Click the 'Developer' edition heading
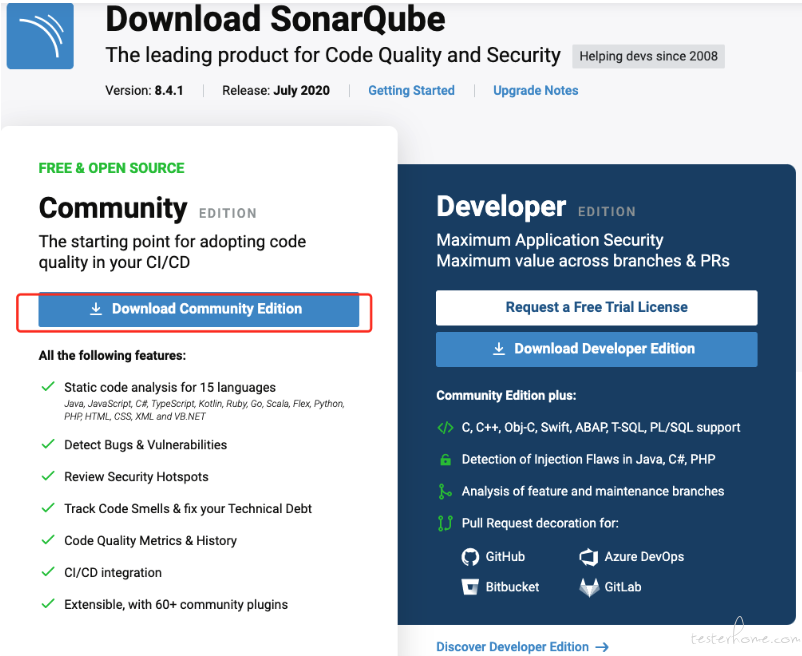 tap(501, 207)
